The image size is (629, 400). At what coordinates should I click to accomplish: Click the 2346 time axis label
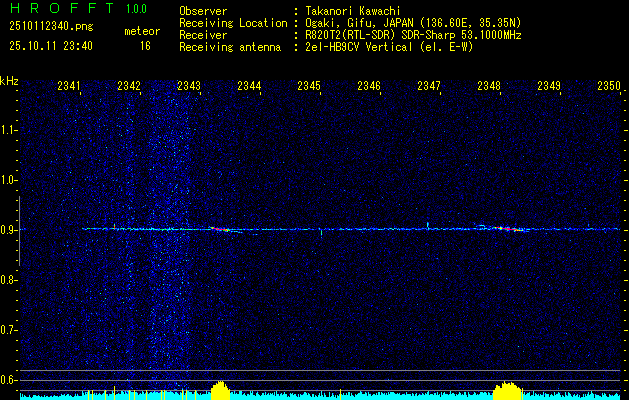[369, 86]
